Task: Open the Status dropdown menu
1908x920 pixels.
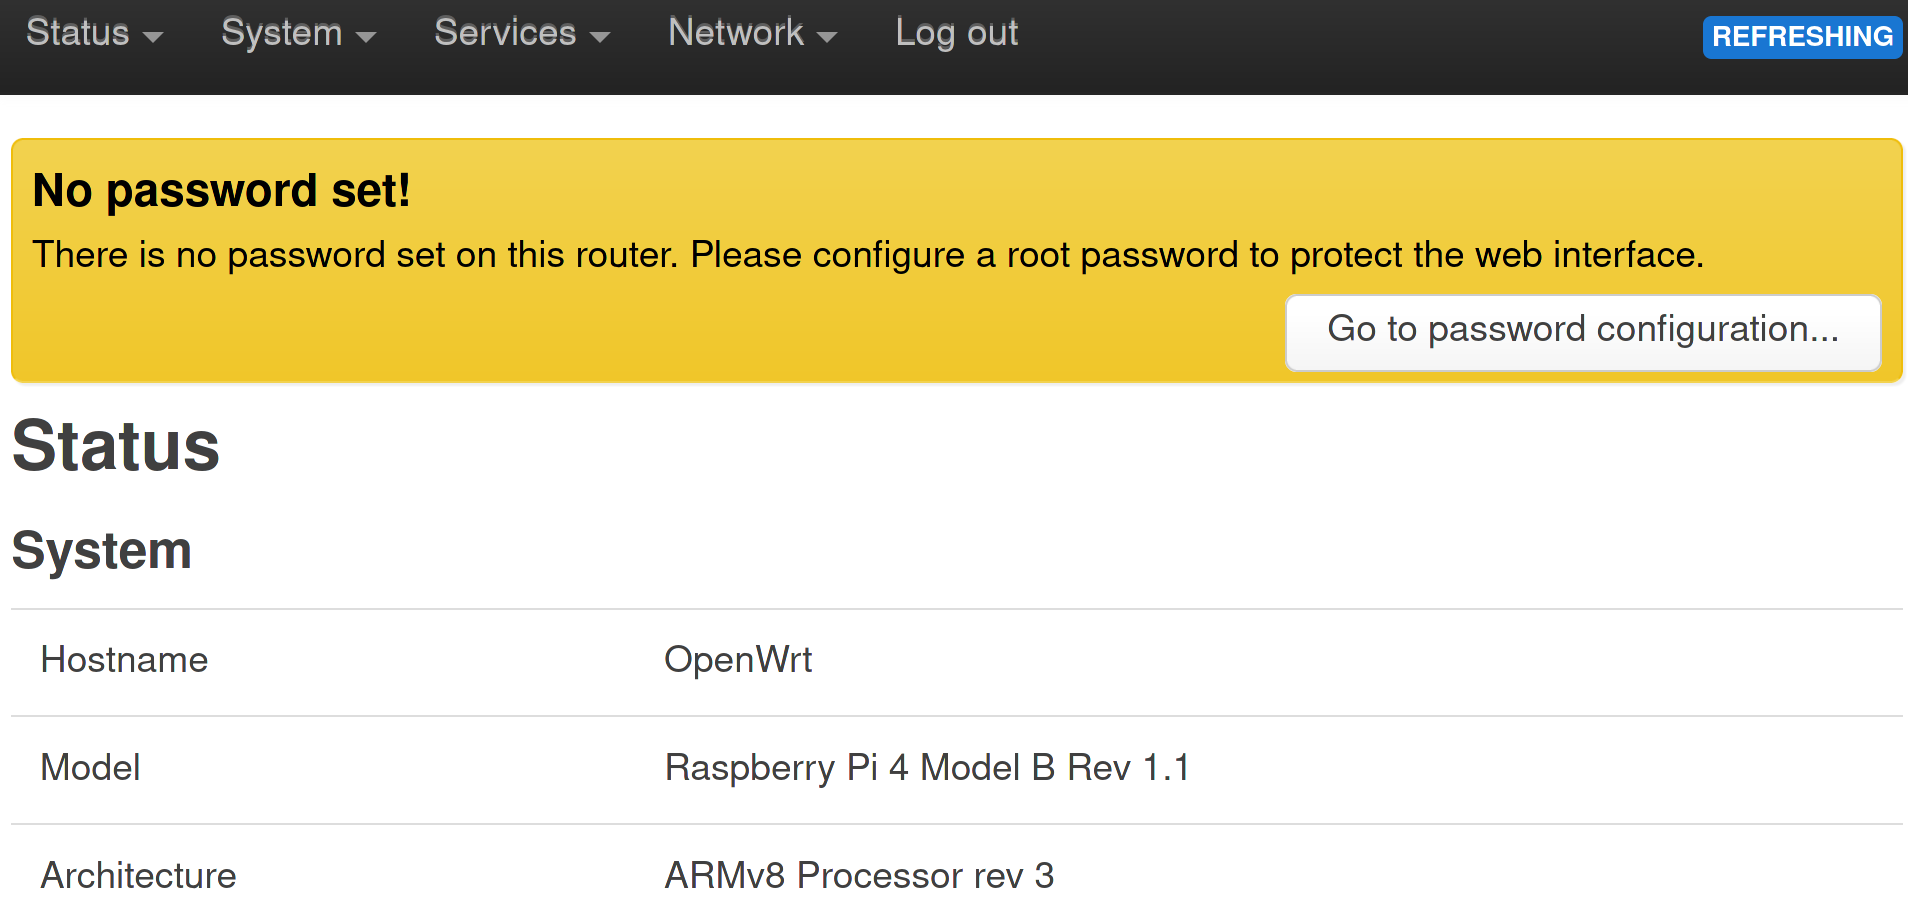Action: pos(94,33)
